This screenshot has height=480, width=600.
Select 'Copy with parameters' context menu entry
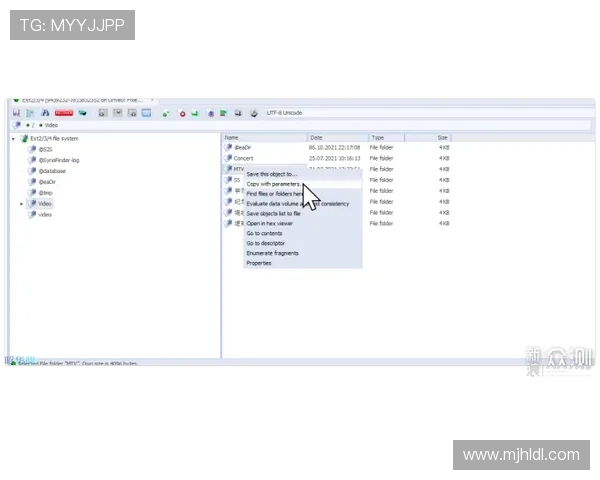pyautogui.click(x=273, y=184)
